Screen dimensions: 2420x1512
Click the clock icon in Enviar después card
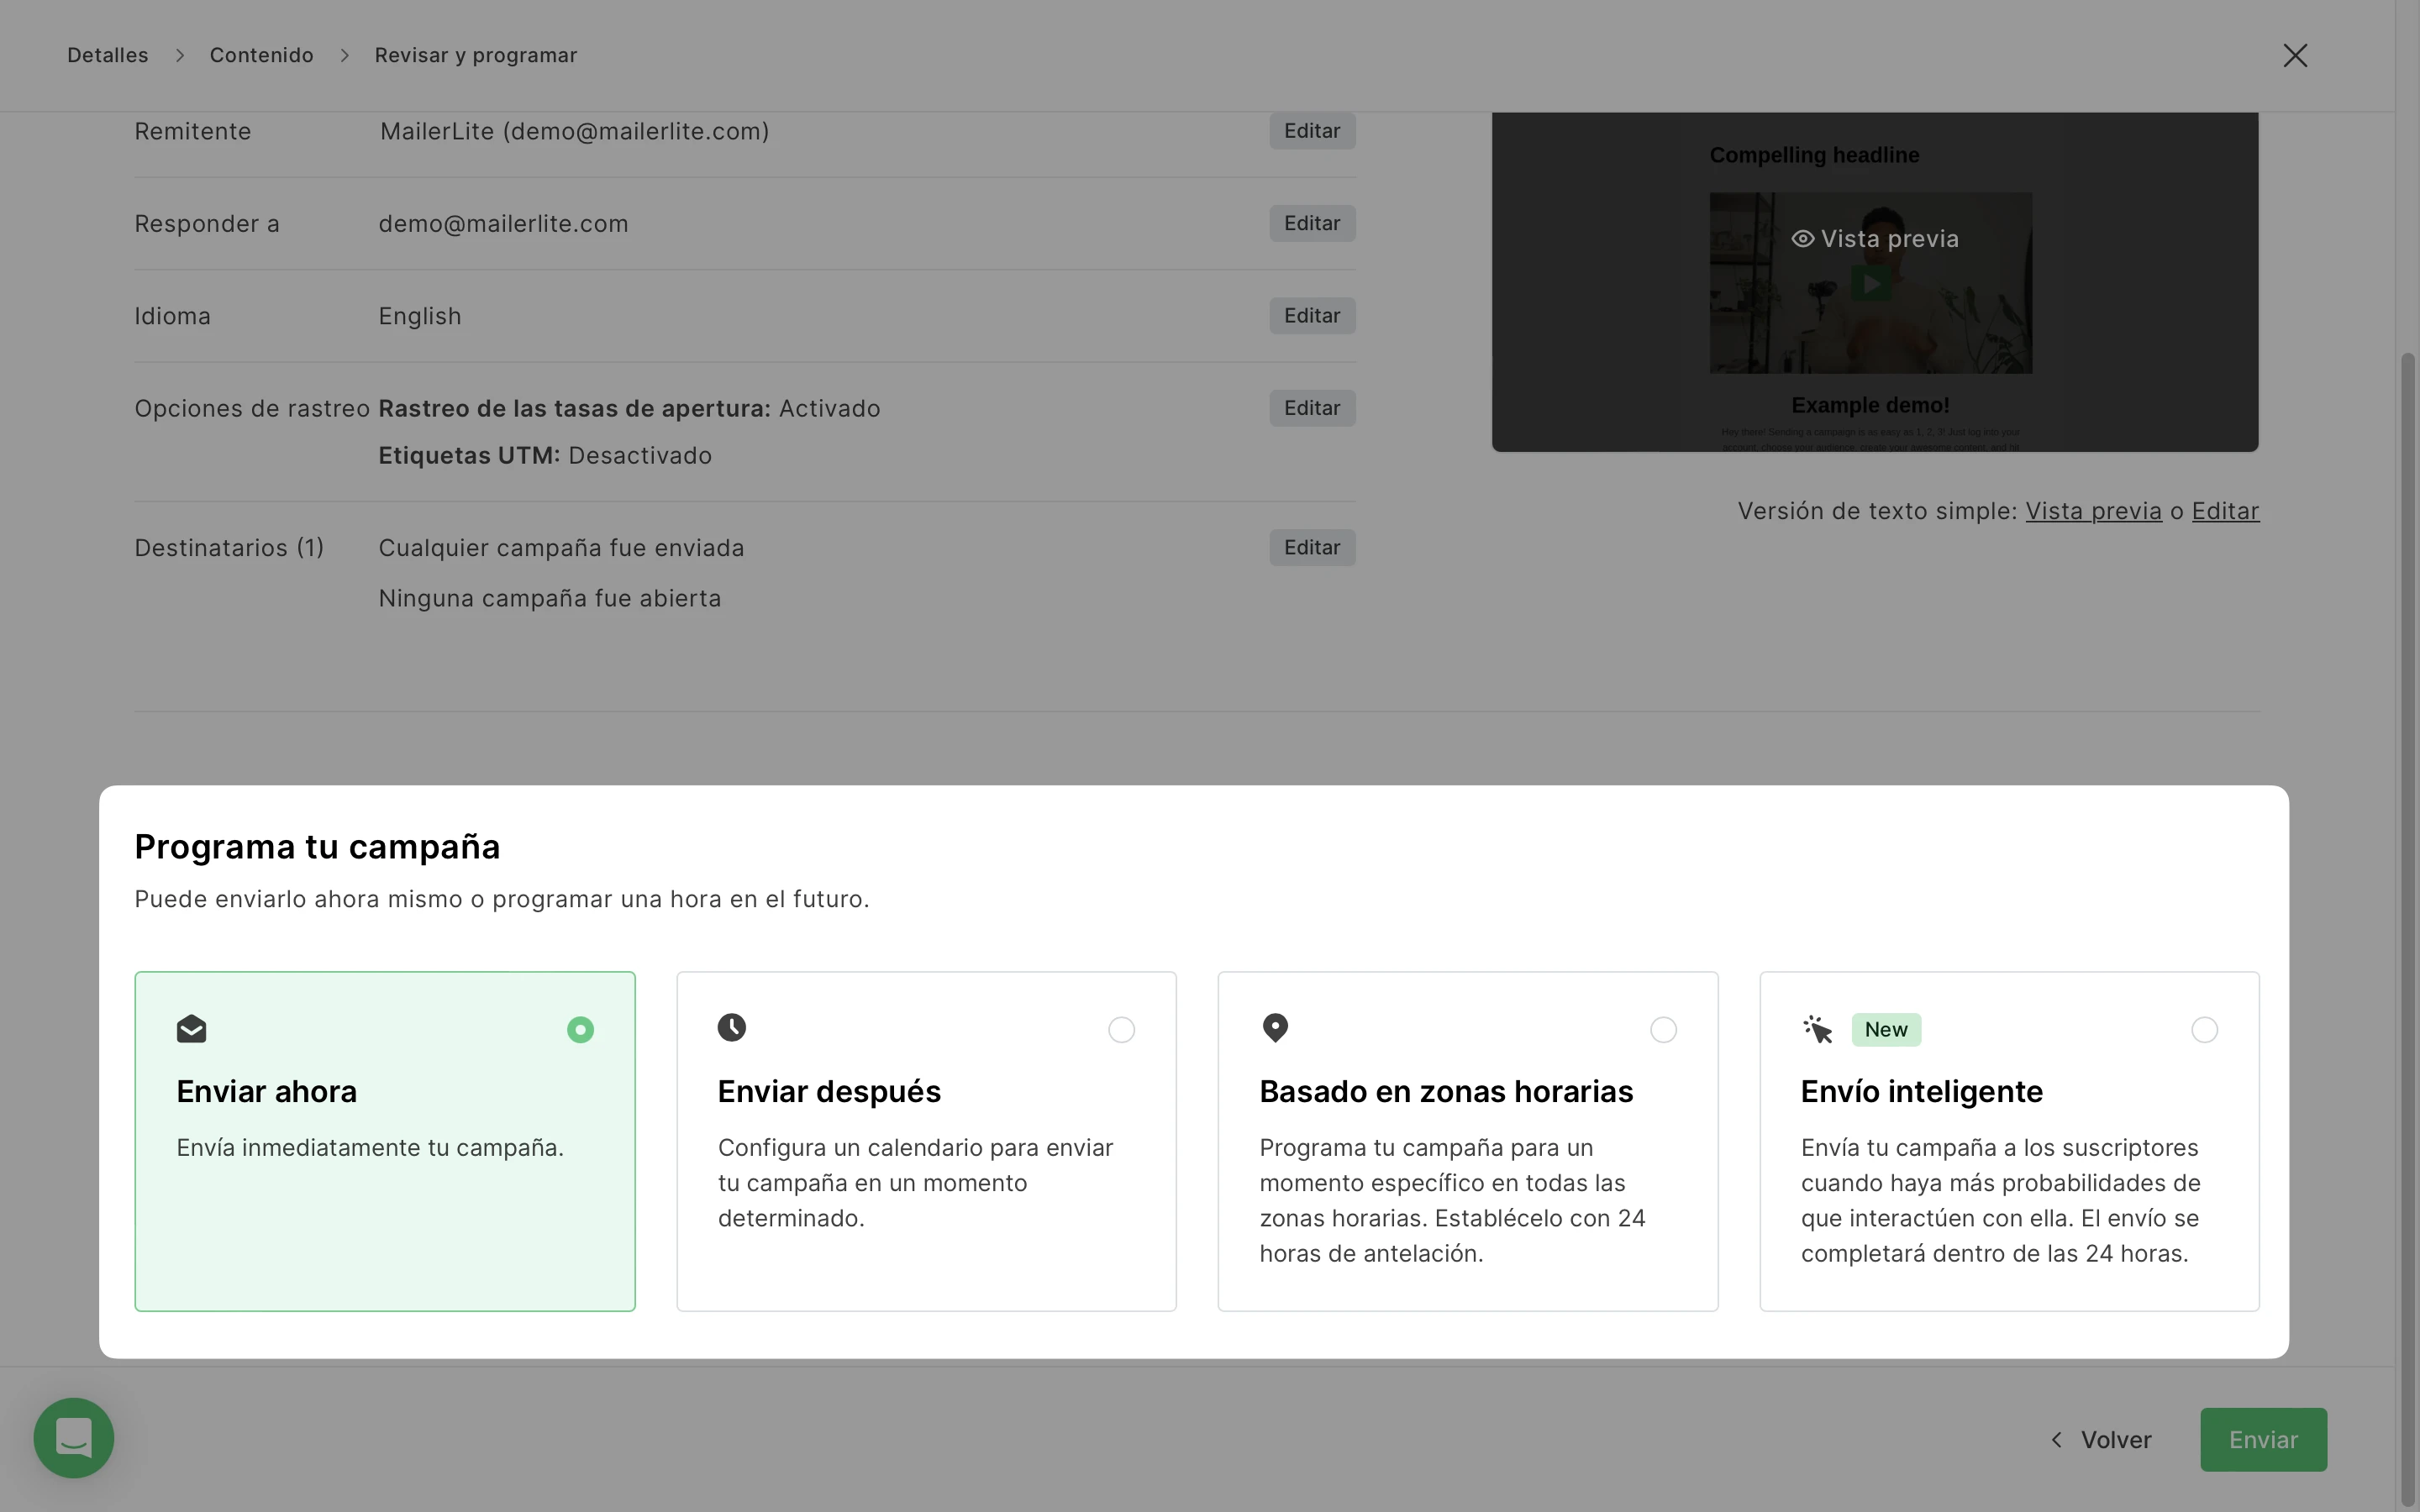pos(732,1028)
